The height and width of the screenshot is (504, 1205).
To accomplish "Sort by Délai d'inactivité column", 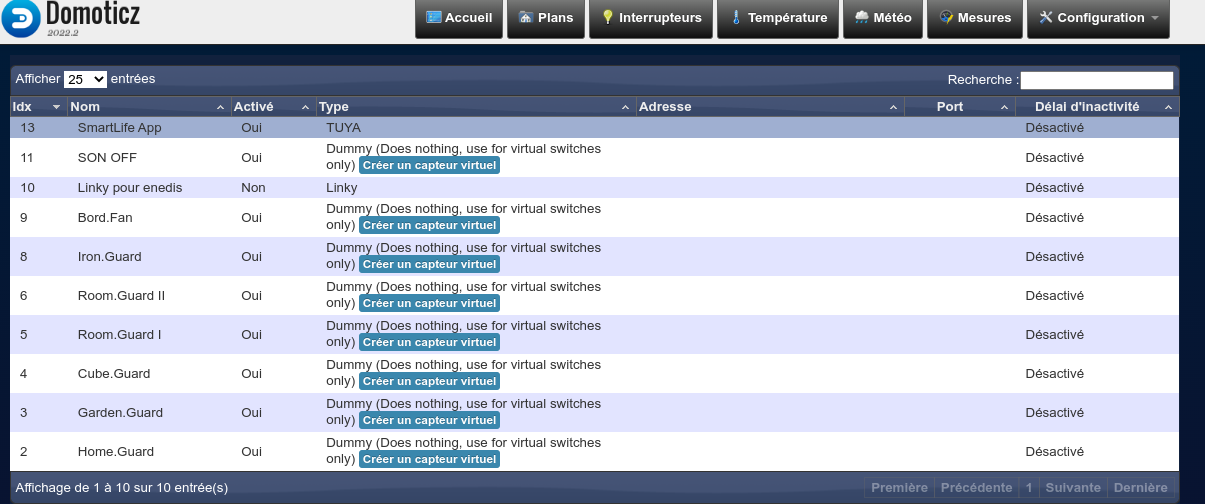I will (x=1096, y=107).
